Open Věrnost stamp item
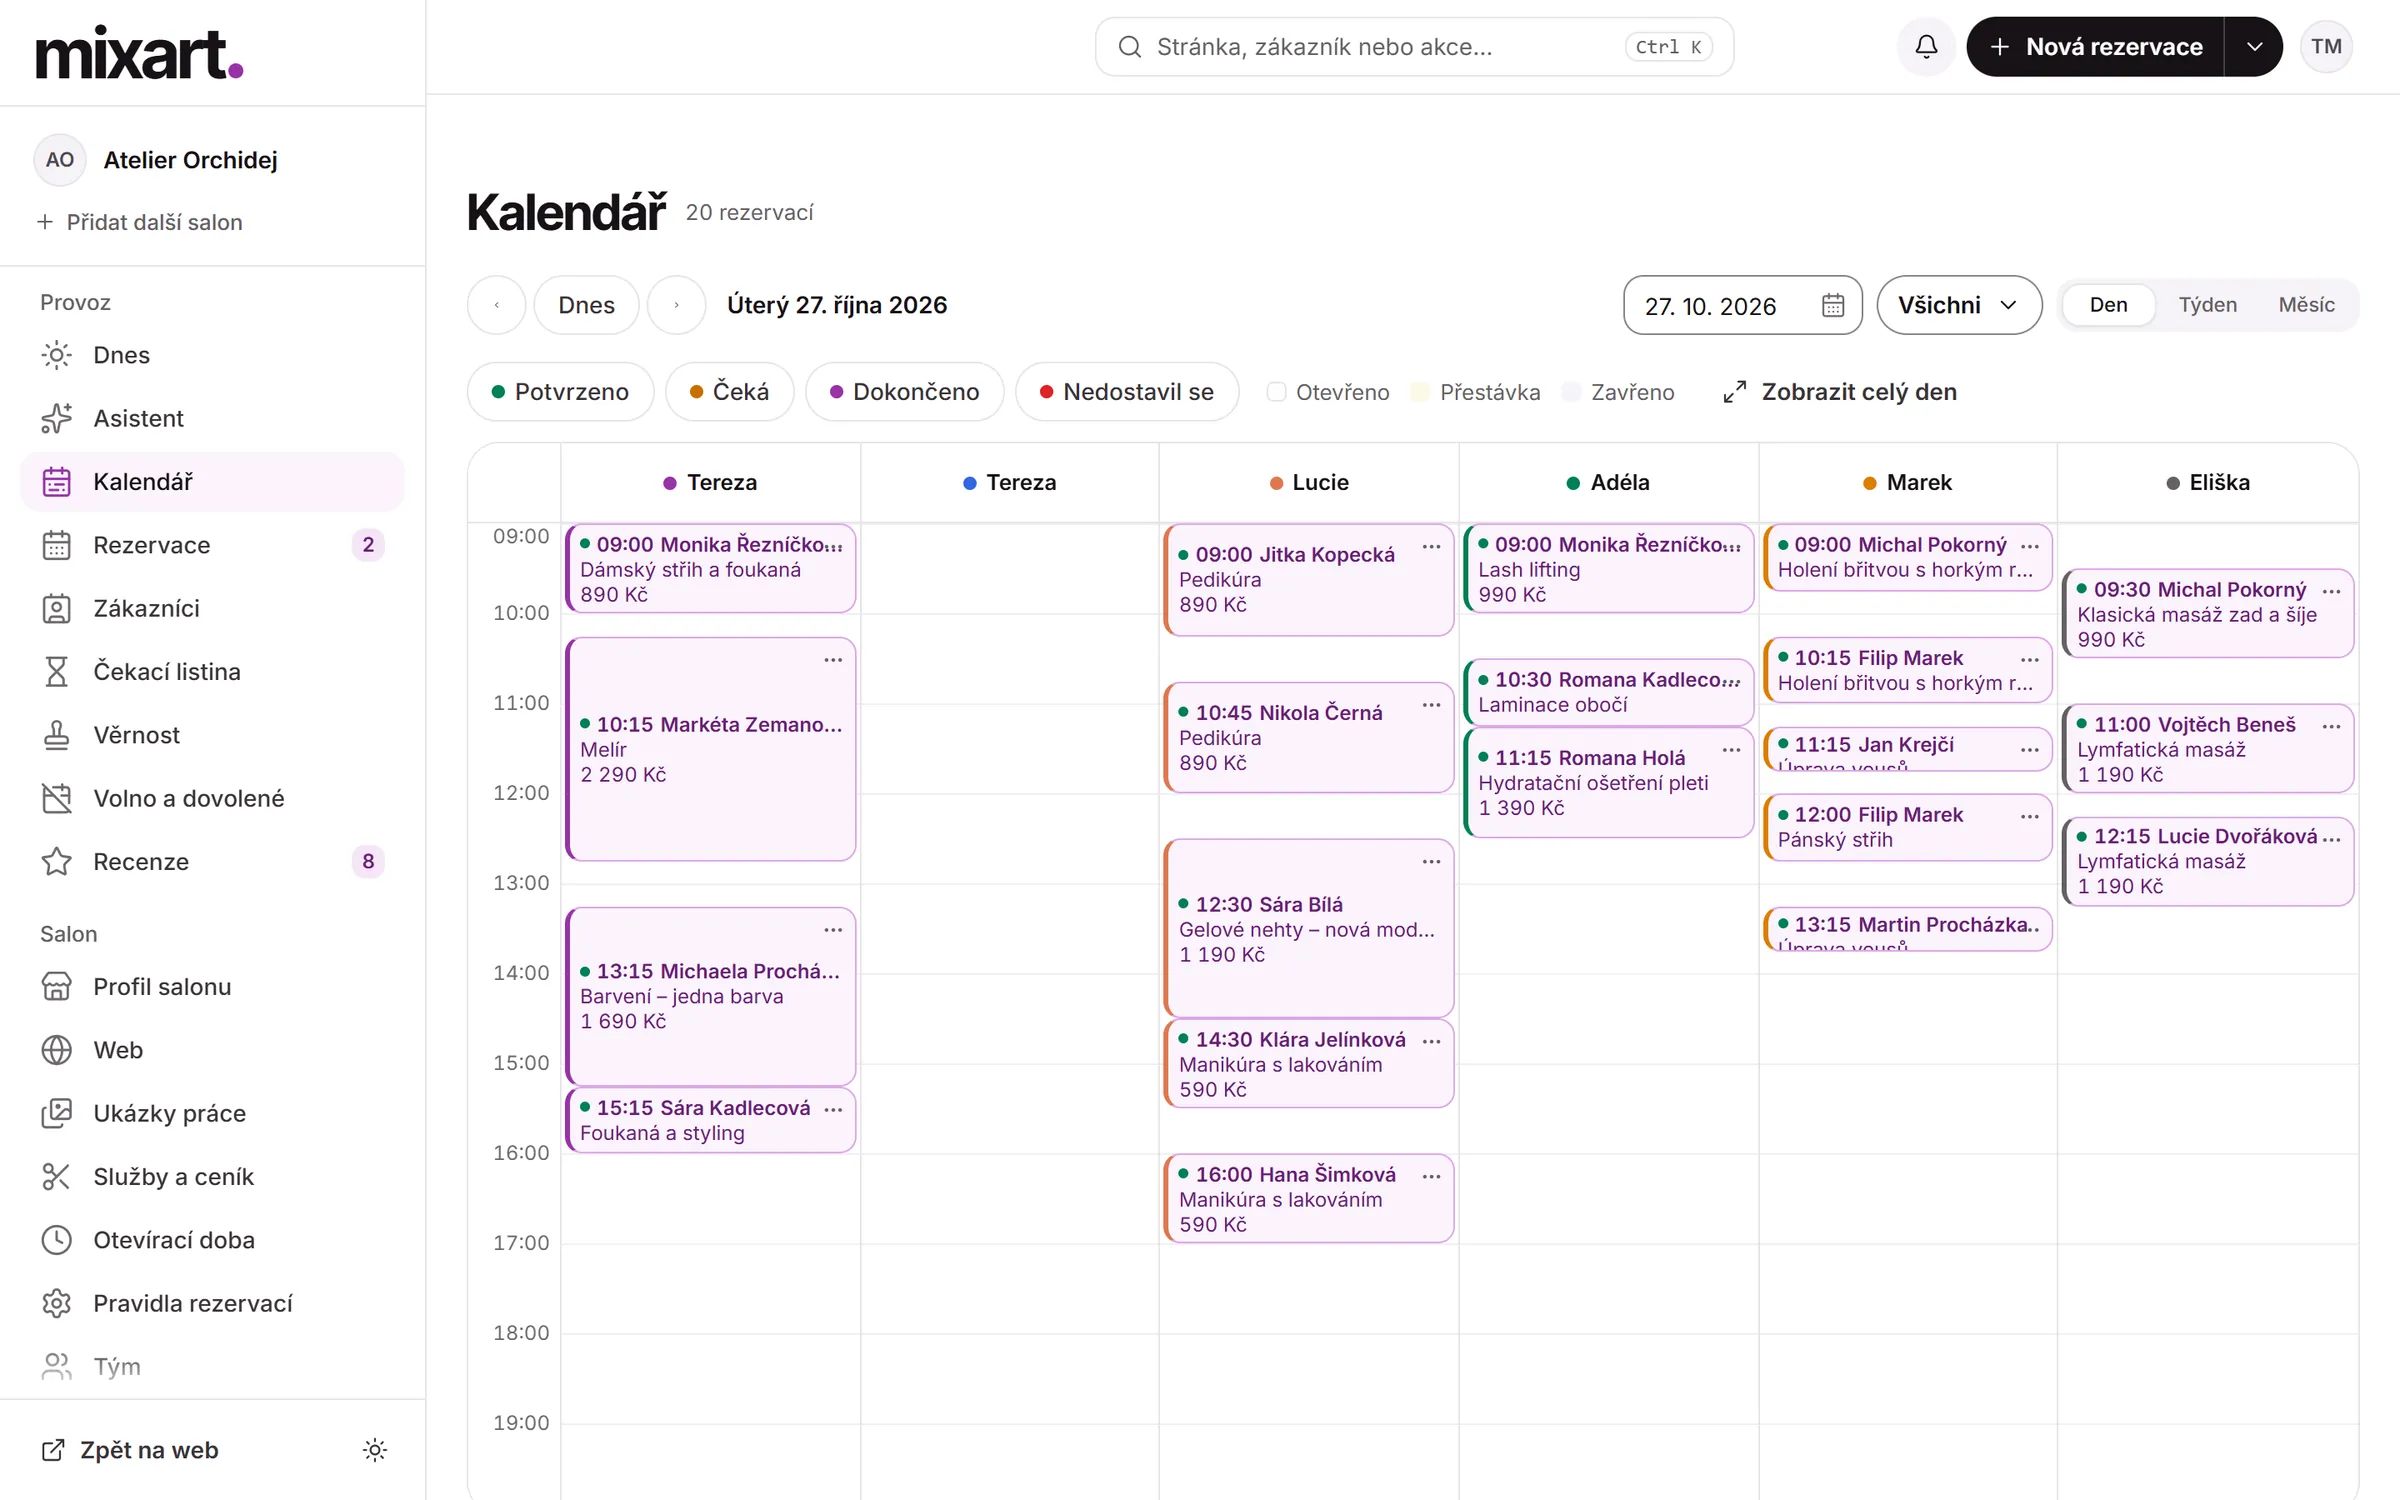Screen dimensions: 2400x1500 click(x=212, y=735)
